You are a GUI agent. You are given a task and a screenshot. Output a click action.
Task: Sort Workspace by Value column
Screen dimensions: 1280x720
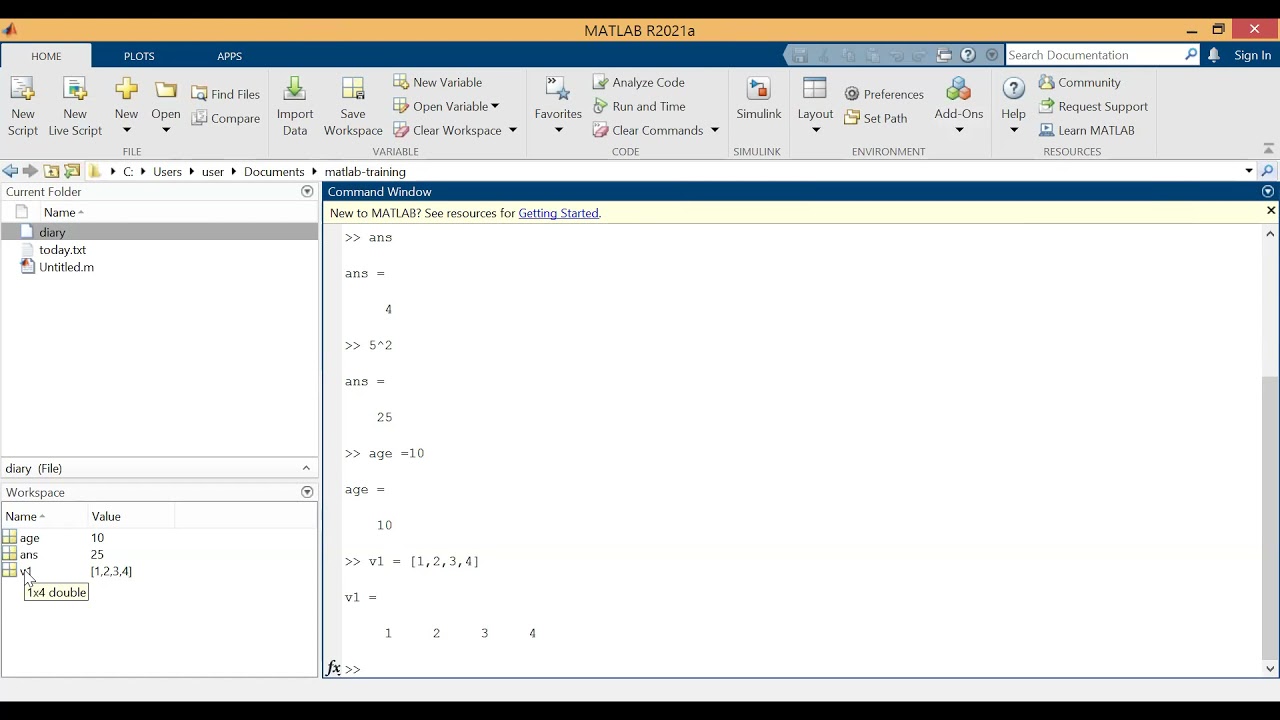(106, 516)
